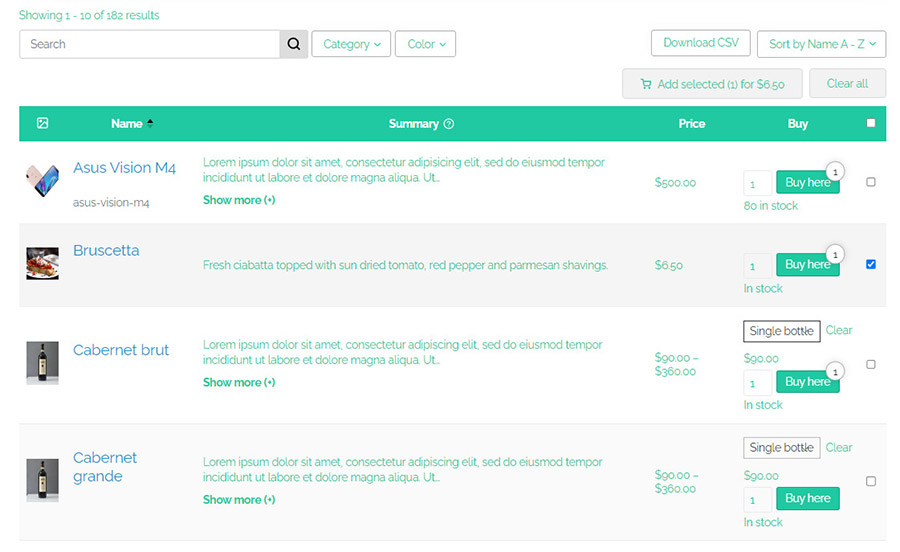Image resolution: width=900 pixels, height=552 pixels.
Task: Click the quantity field for Cabernet brut
Action: point(758,383)
